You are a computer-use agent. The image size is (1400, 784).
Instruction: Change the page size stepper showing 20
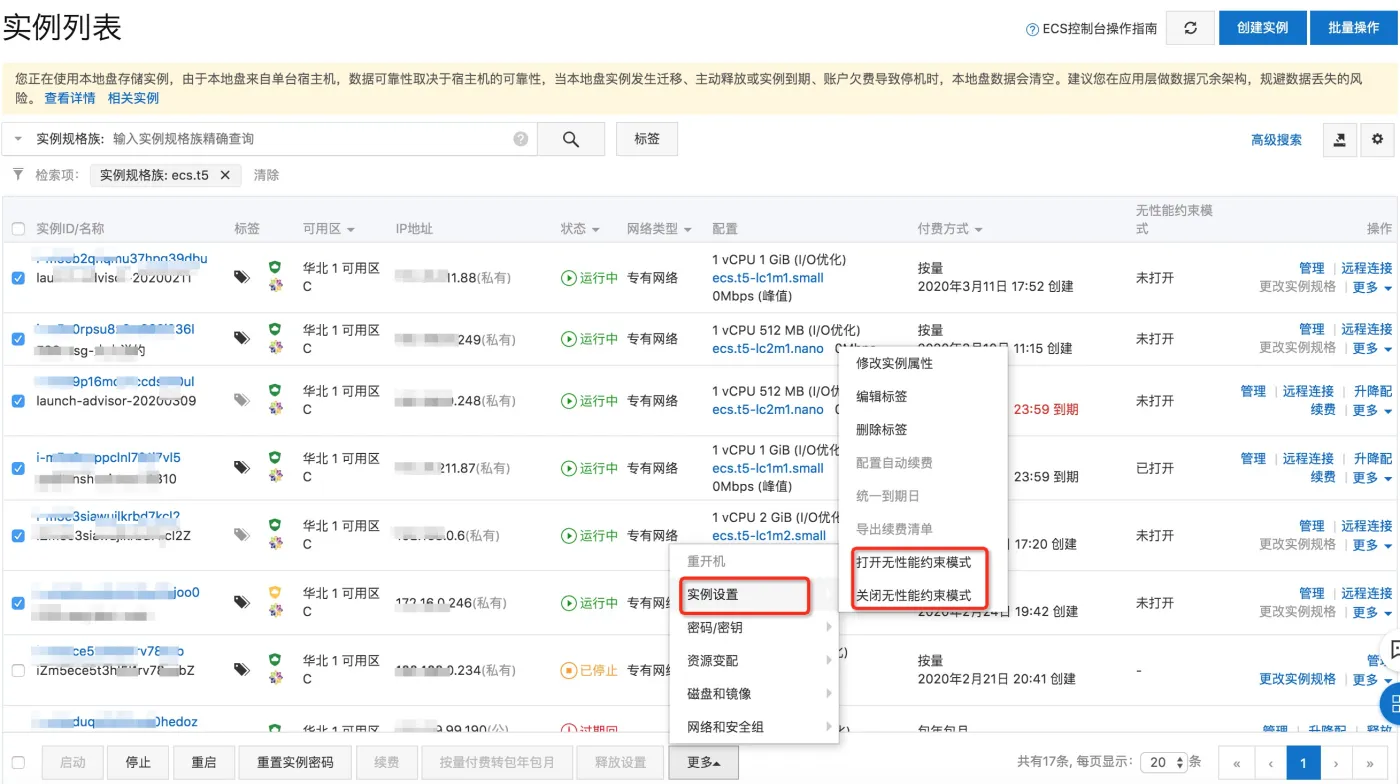click(1163, 762)
